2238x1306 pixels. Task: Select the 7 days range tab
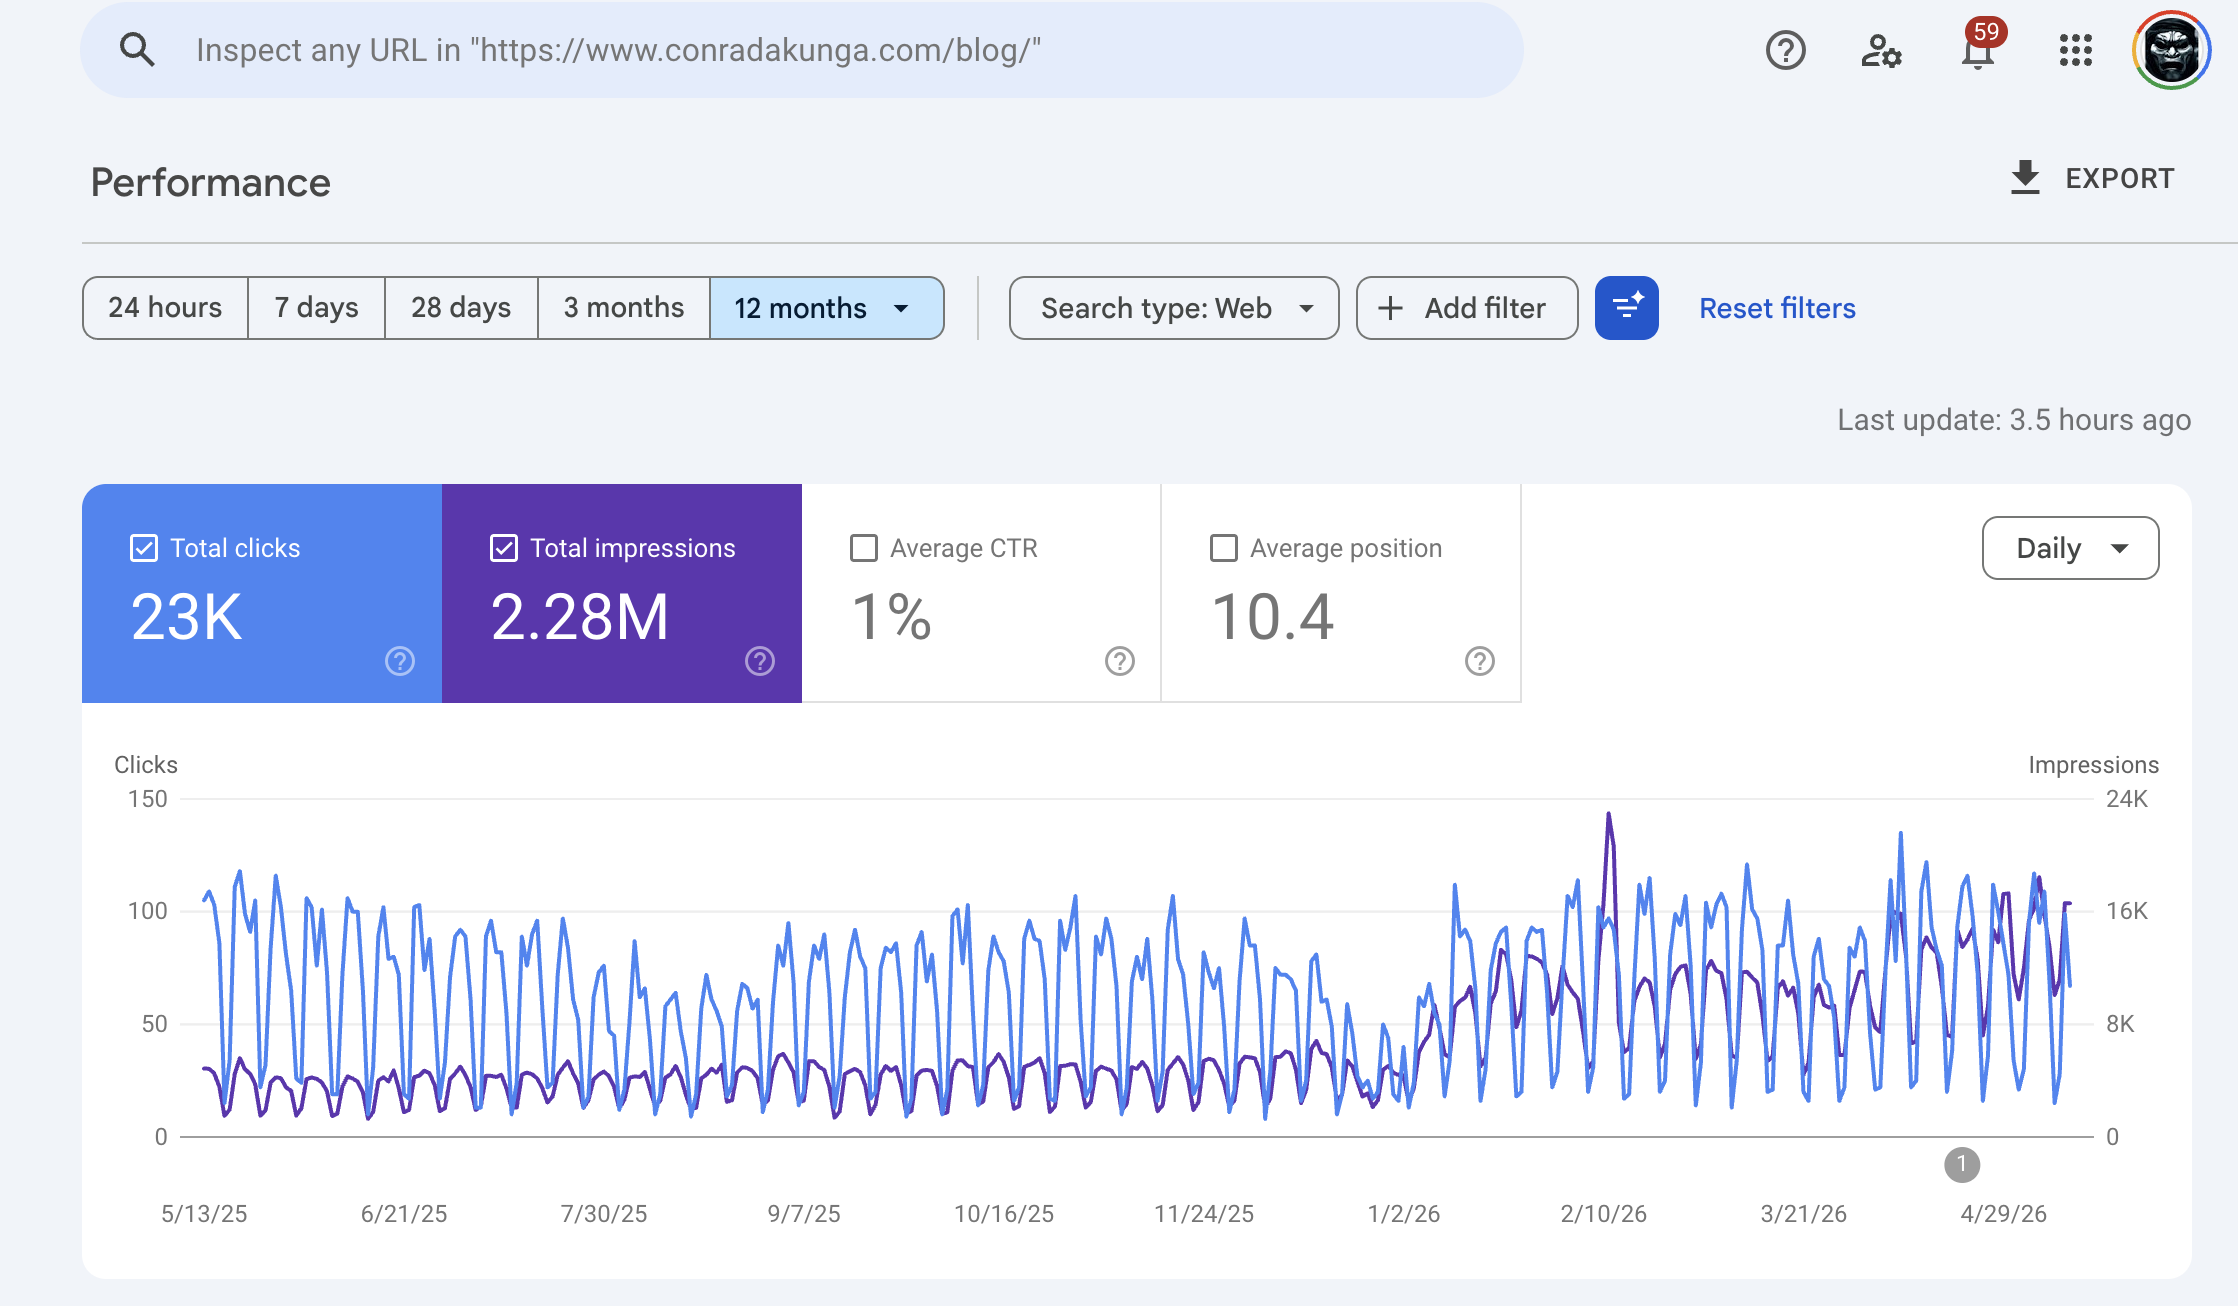point(316,308)
